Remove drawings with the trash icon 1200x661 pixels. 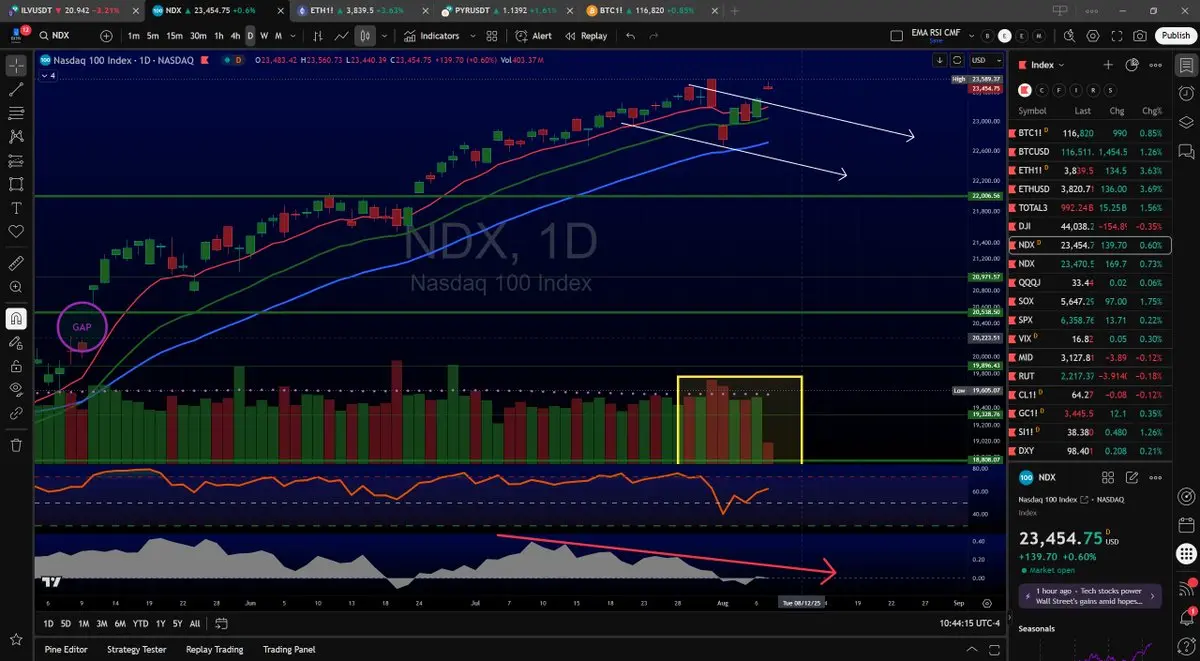(x=16, y=444)
